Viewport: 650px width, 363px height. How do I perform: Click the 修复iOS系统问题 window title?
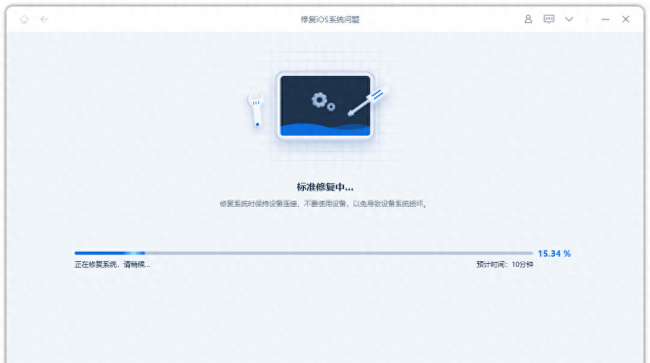click(330, 19)
